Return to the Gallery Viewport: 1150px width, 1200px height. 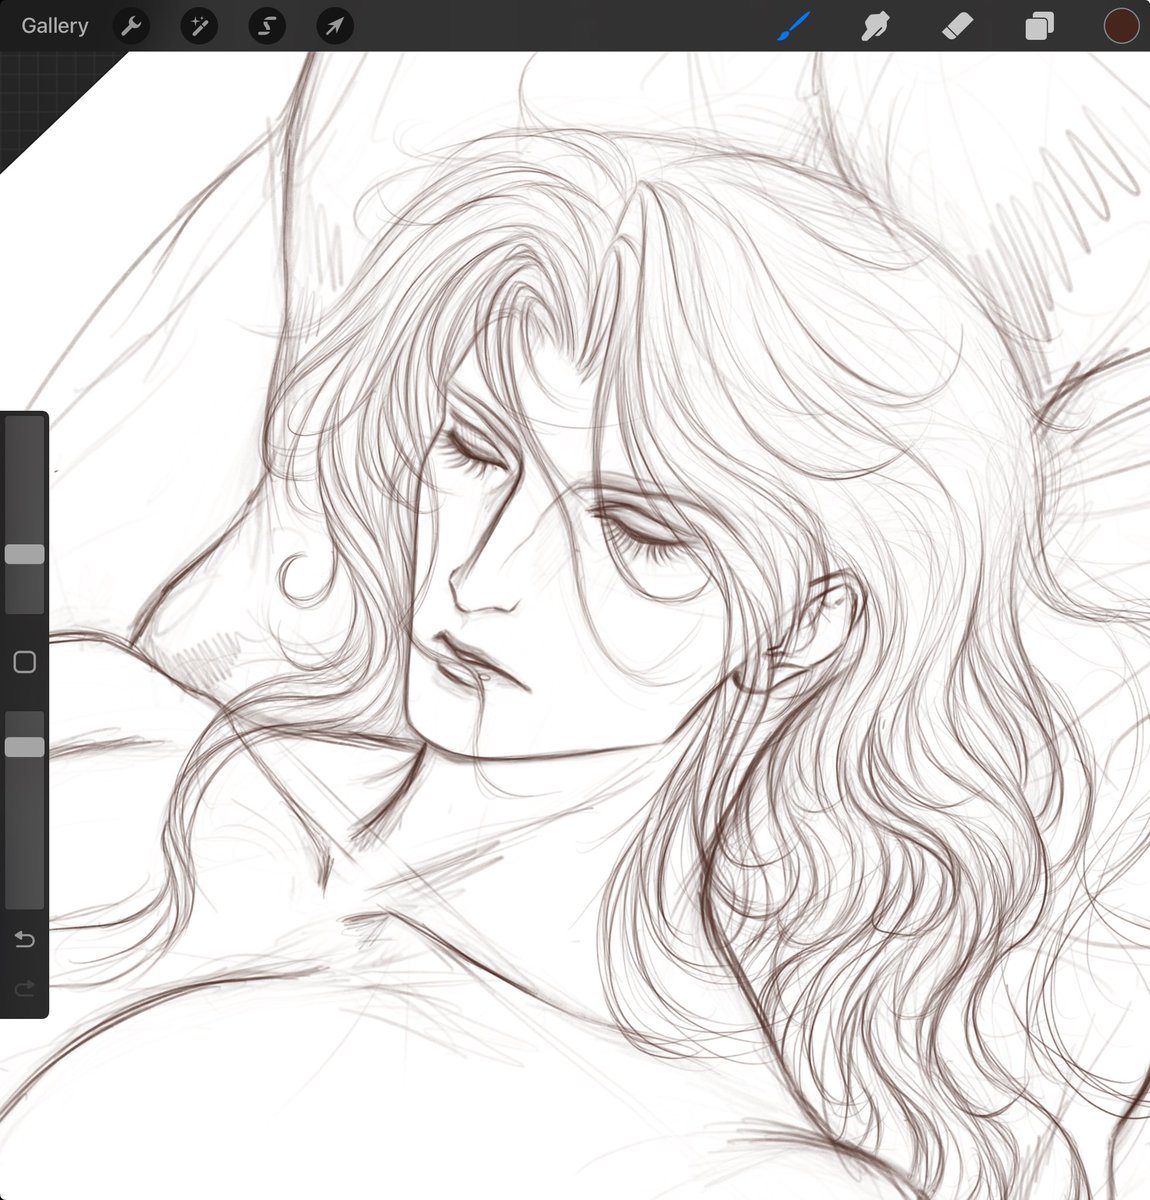click(x=53, y=26)
